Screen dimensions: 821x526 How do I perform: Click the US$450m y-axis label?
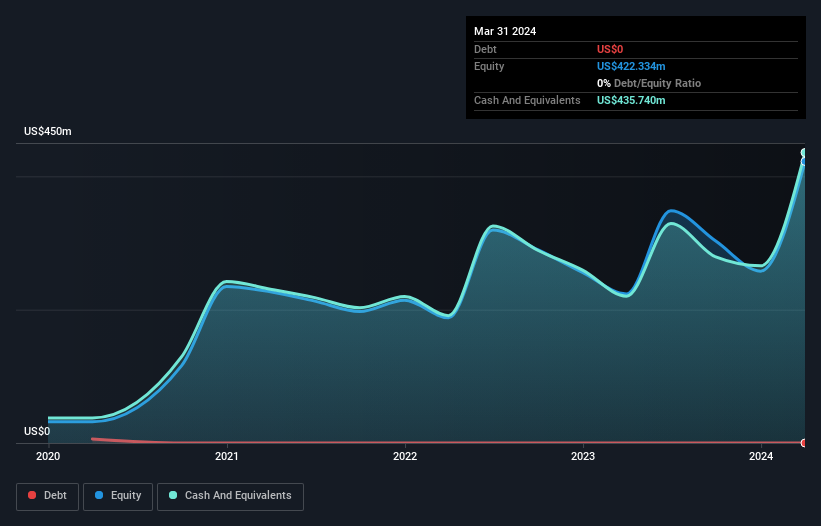[48, 131]
